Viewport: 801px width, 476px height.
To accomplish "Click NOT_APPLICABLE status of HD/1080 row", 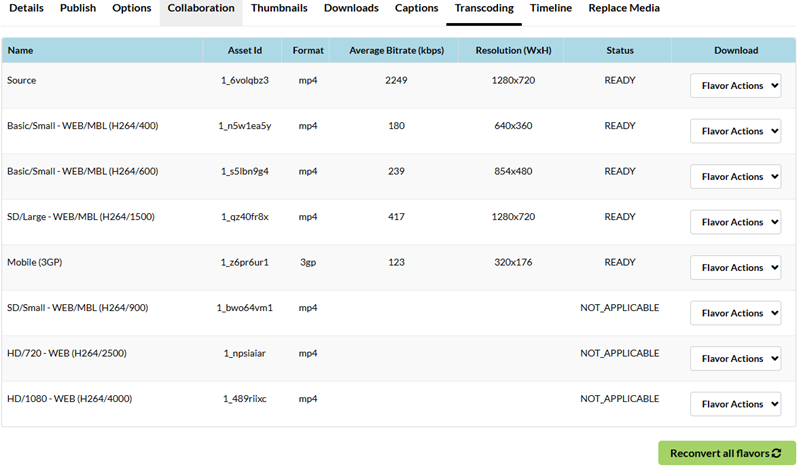I will 620,398.
